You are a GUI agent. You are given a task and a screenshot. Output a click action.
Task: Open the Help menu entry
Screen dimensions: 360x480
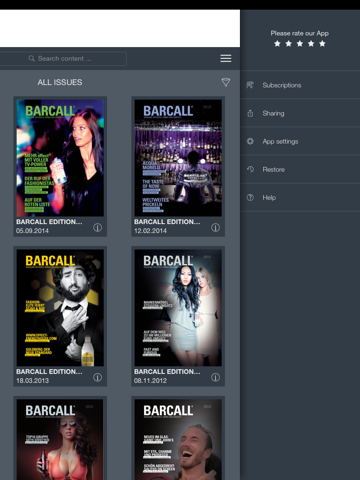pos(300,197)
